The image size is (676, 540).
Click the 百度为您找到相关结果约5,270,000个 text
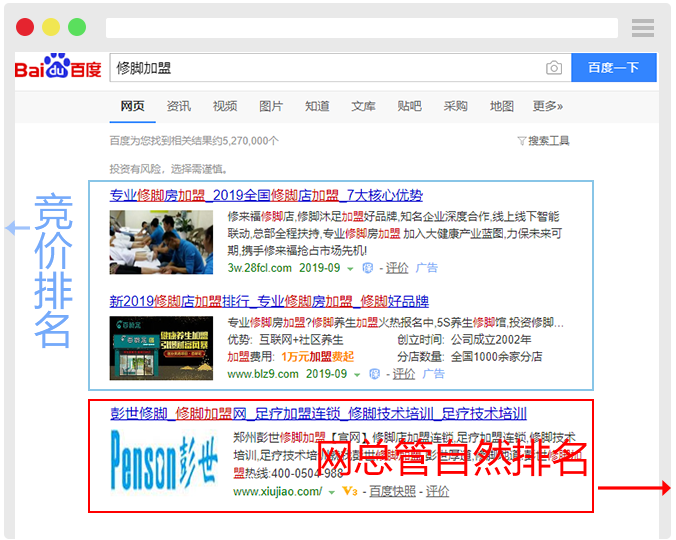pos(194,141)
